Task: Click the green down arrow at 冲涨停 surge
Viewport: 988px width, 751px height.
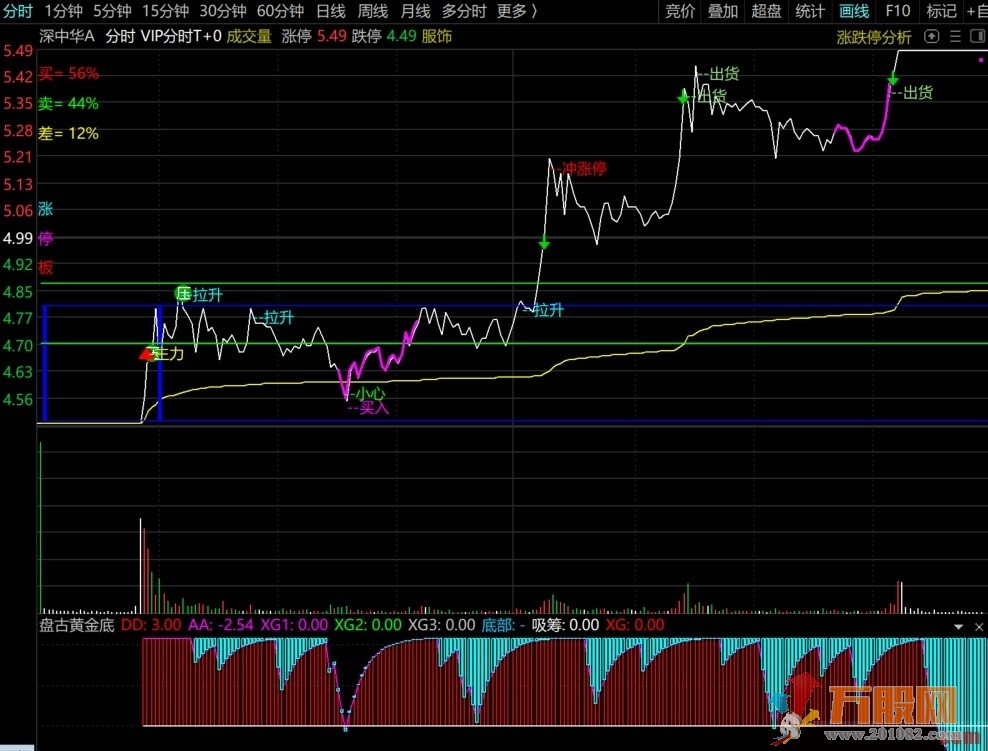Action: tap(544, 243)
